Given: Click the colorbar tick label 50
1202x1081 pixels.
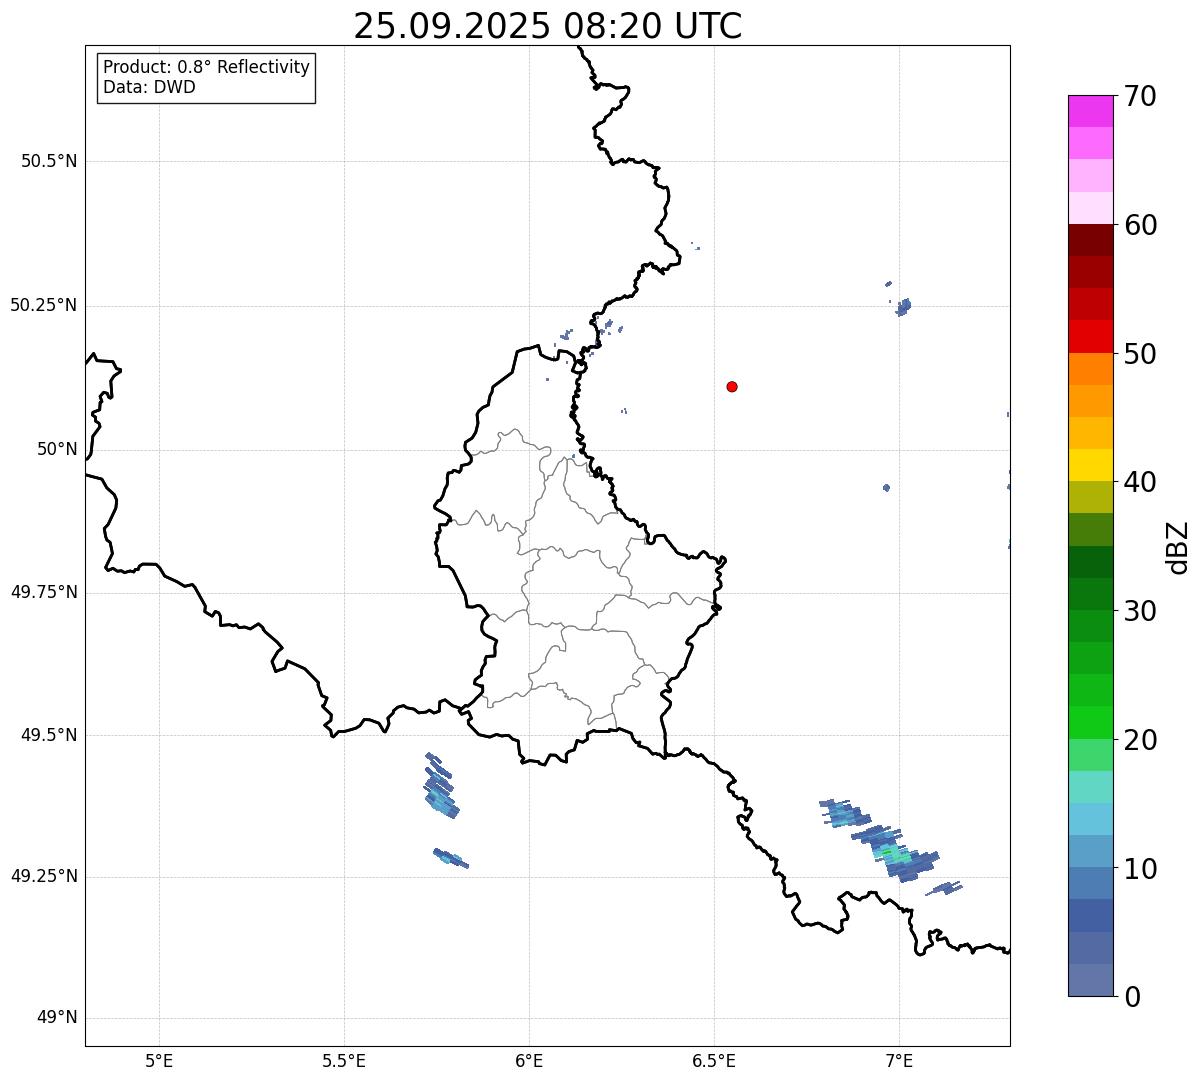Looking at the screenshot, I should [x=1140, y=354].
